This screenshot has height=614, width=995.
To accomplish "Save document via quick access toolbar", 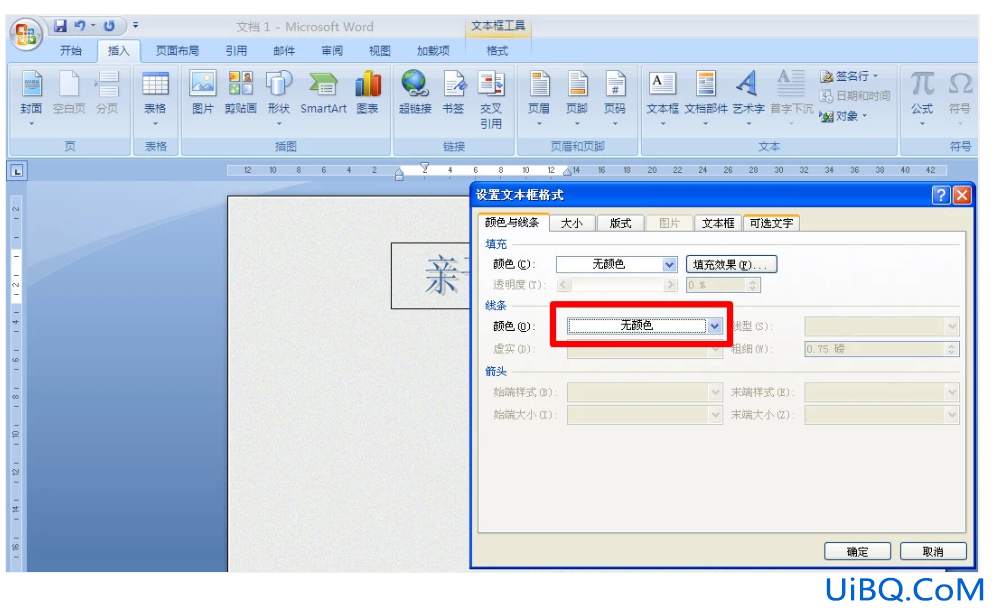I will click(60, 26).
